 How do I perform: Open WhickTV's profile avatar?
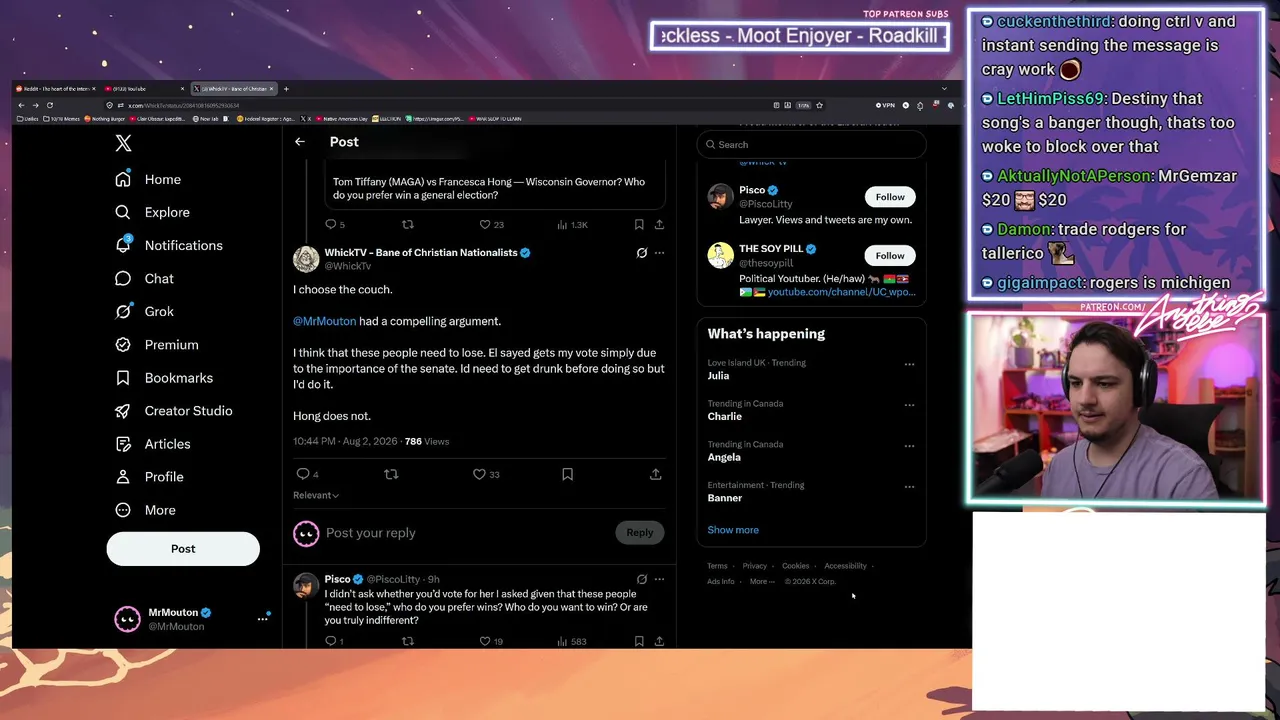click(306, 259)
